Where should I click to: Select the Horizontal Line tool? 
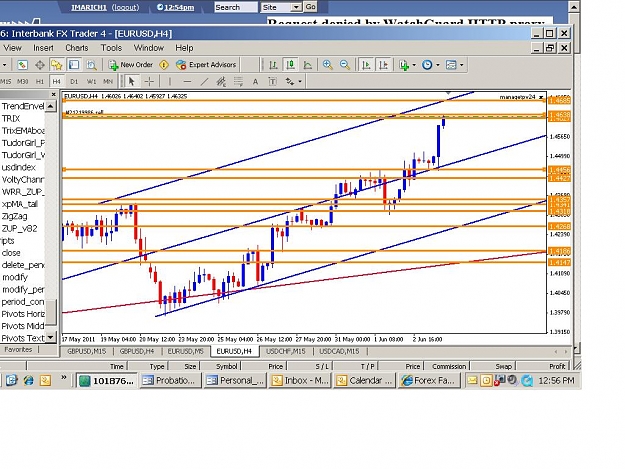click(187, 82)
